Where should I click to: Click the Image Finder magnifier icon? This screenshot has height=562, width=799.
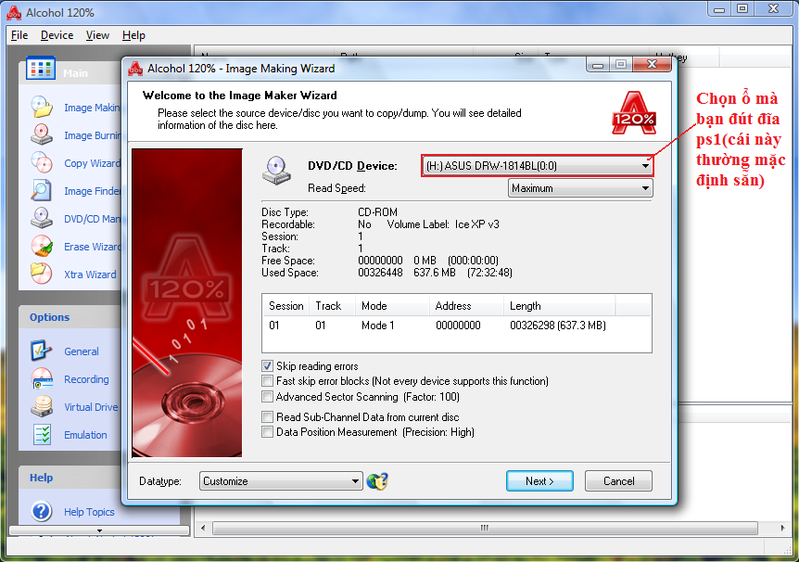(41, 191)
